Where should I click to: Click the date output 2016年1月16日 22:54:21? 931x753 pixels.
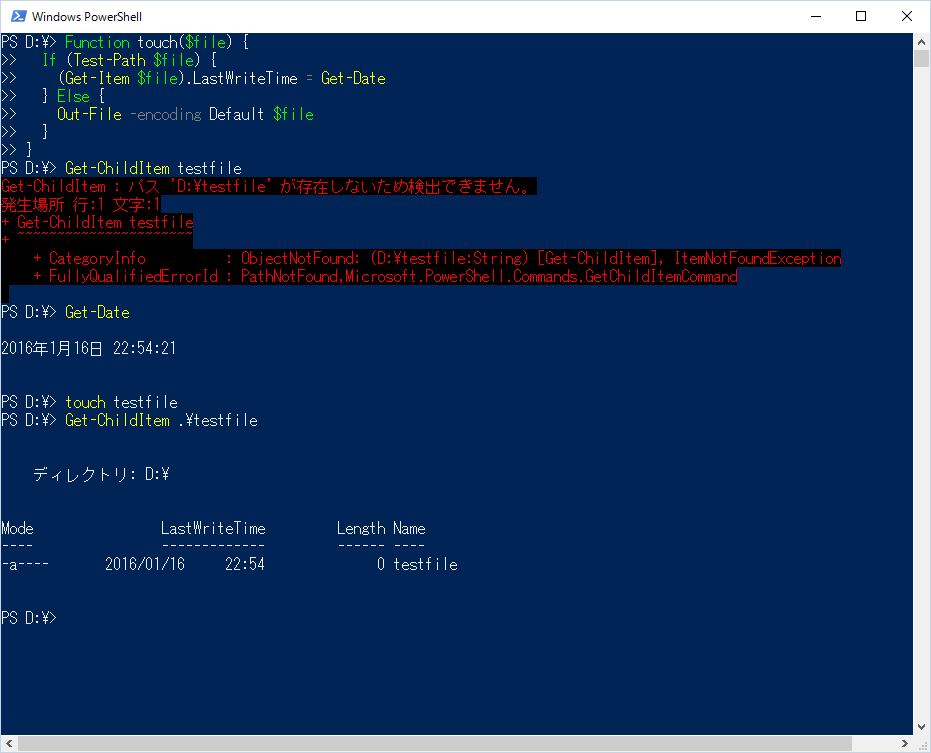tap(89, 348)
